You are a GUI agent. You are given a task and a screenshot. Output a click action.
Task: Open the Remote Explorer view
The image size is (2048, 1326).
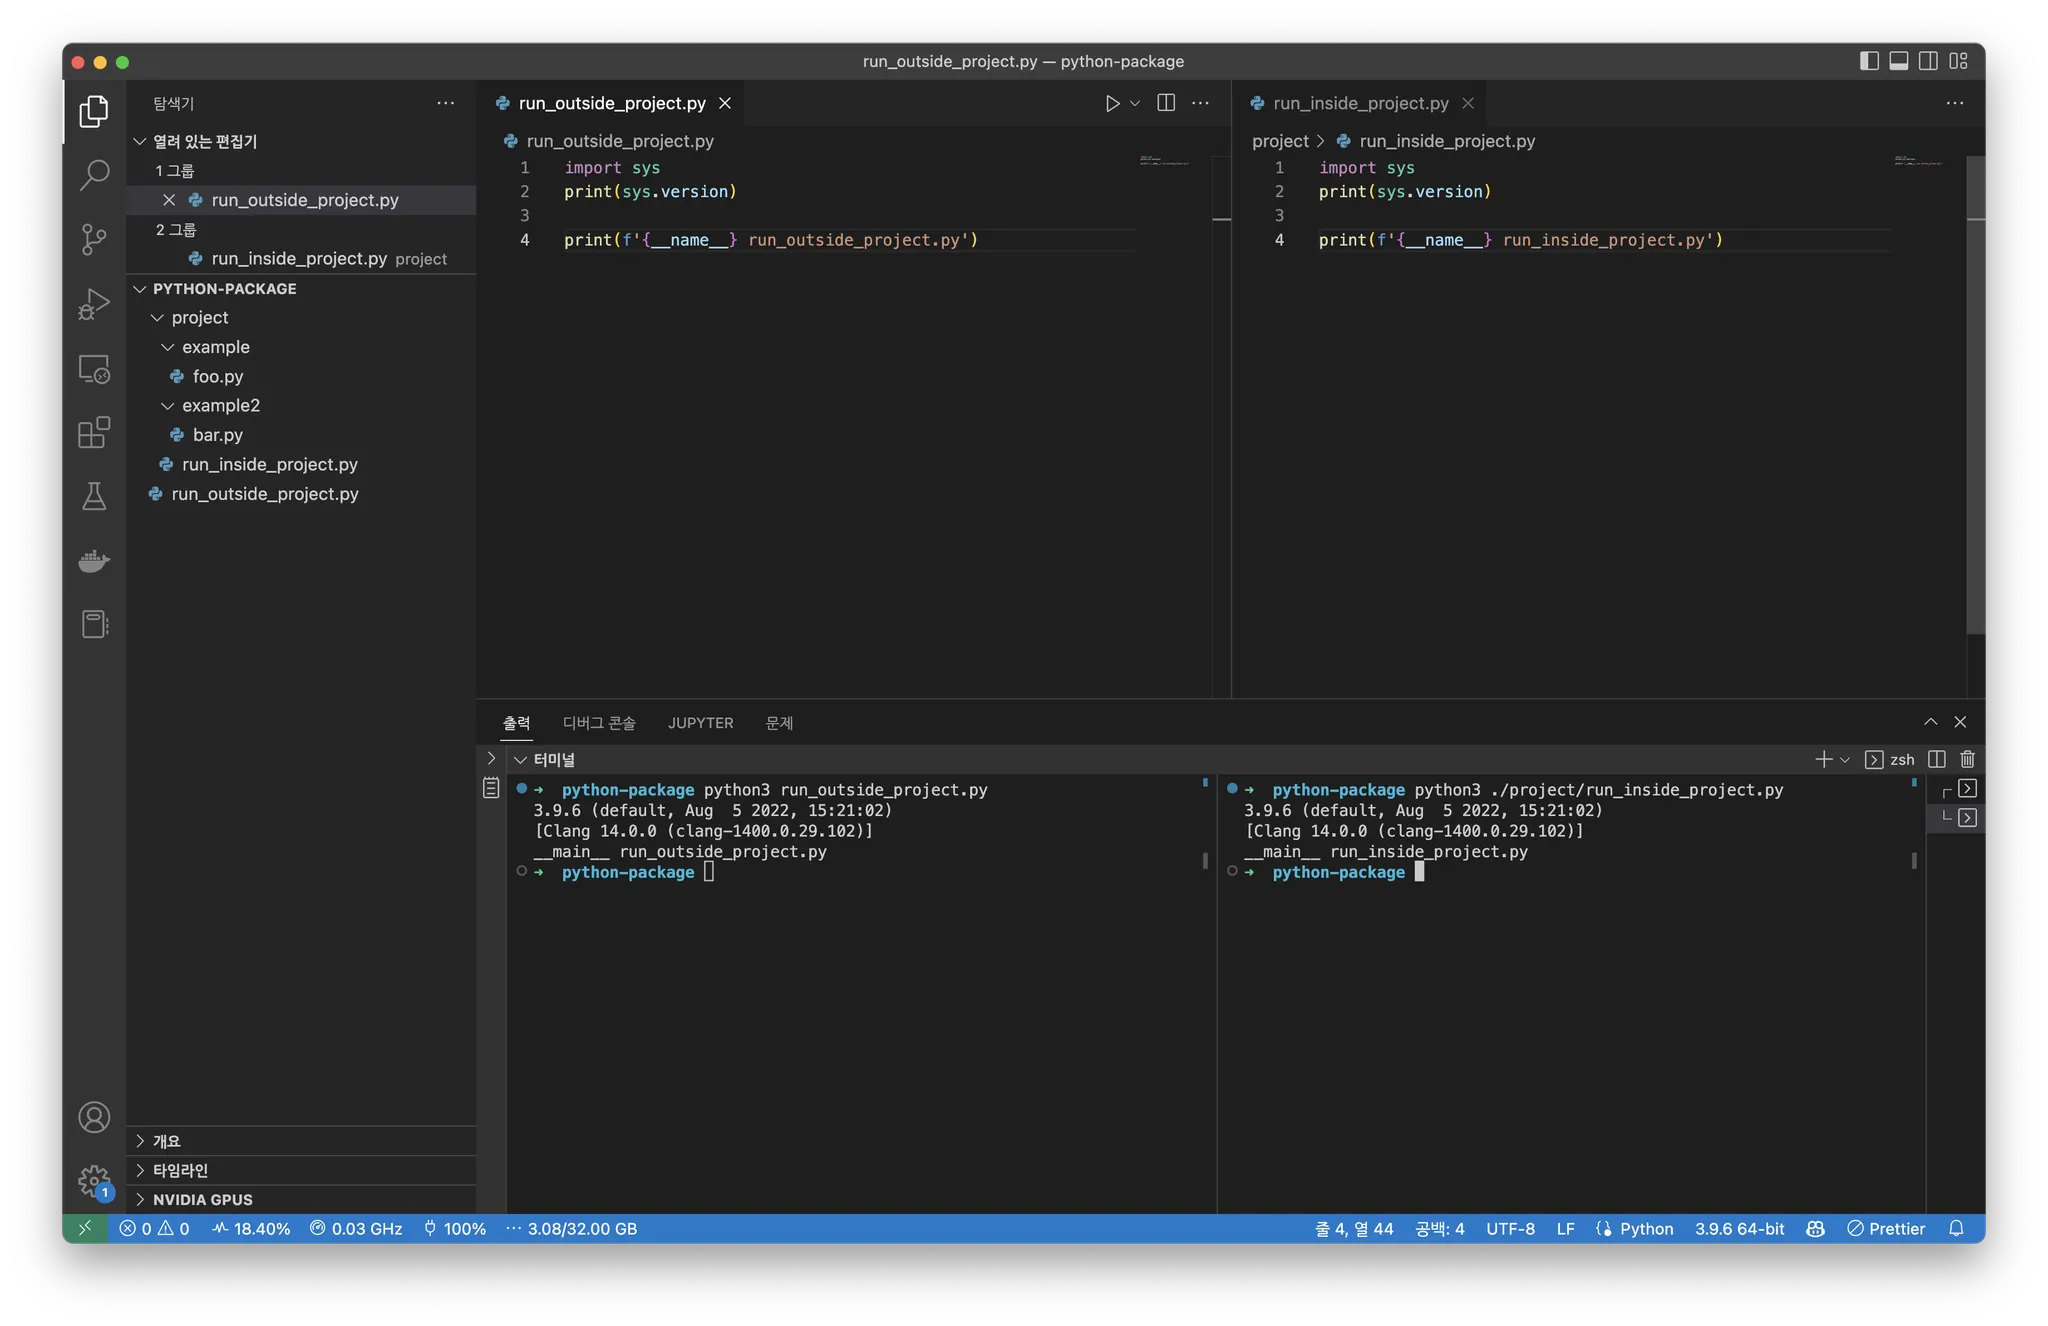point(94,369)
